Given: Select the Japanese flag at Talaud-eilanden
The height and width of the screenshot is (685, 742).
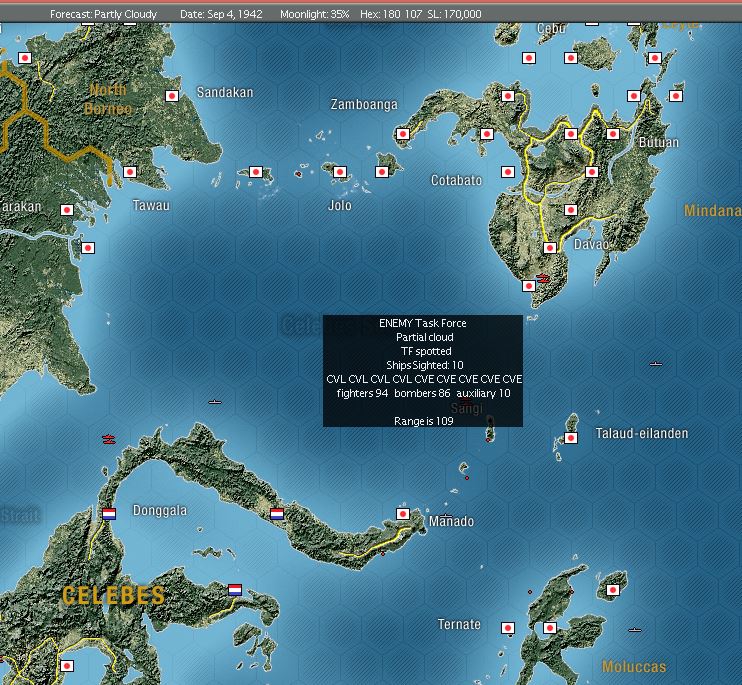Looking at the screenshot, I should 571,438.
